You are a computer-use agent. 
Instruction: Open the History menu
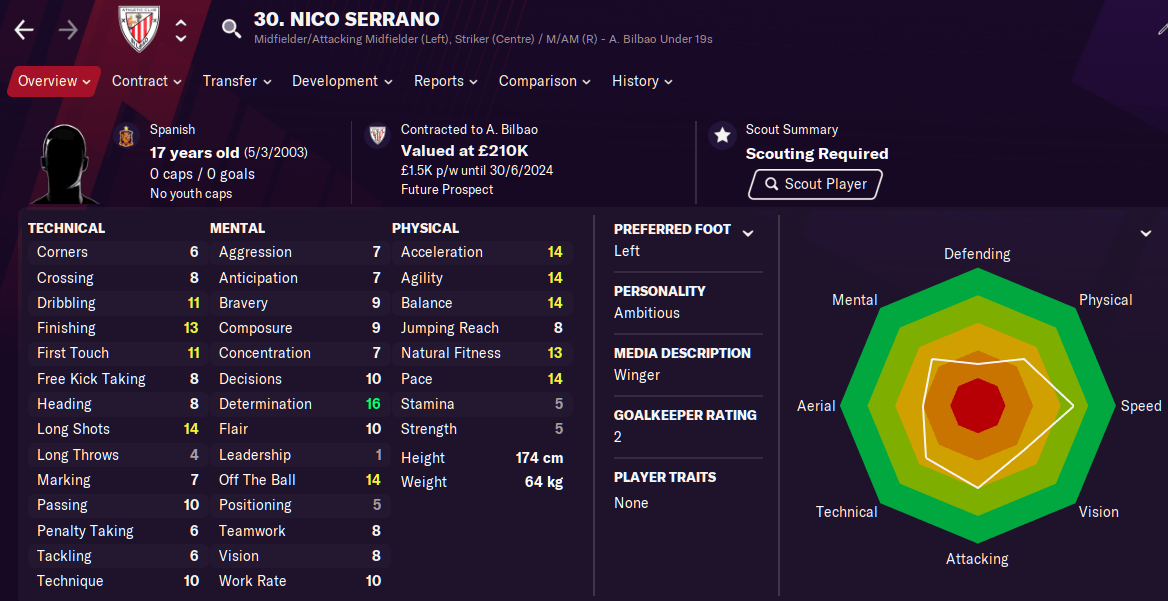[x=642, y=81]
